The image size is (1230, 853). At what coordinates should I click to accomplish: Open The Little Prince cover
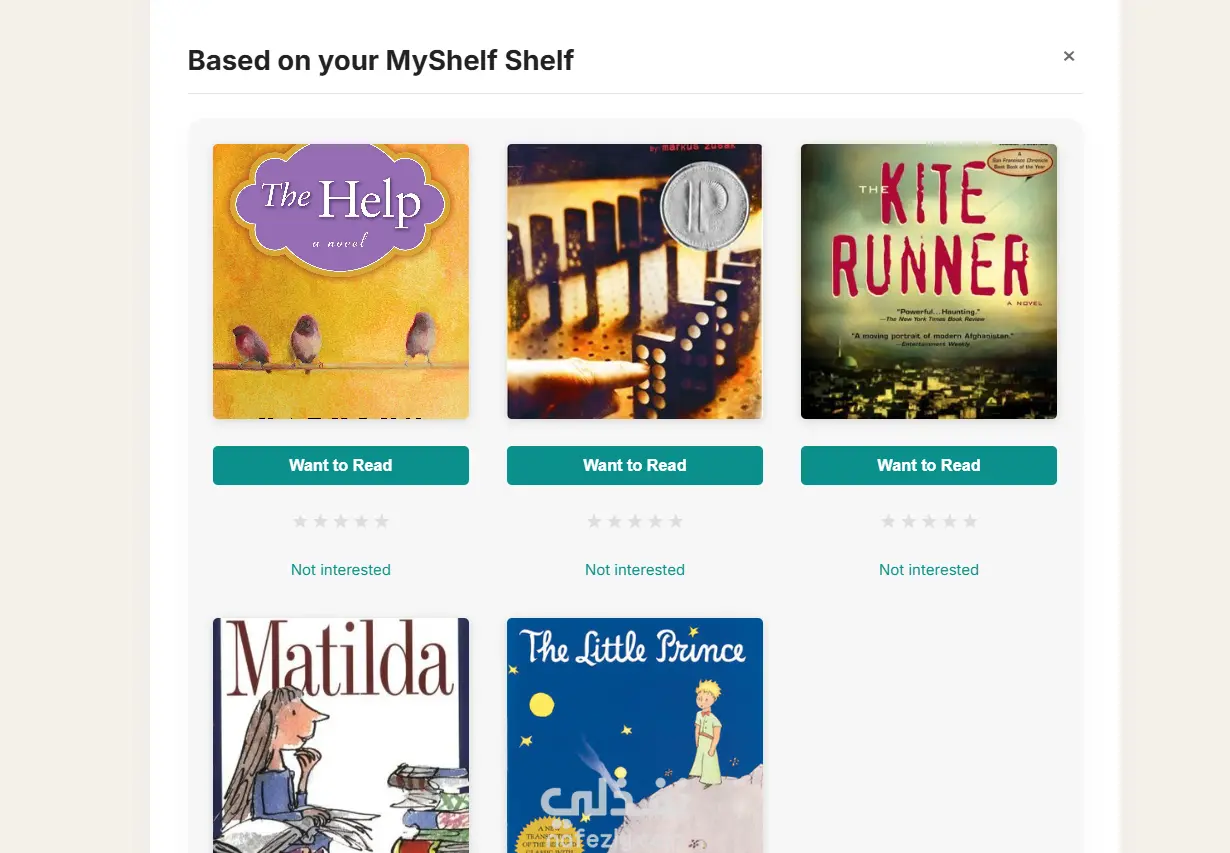point(634,735)
